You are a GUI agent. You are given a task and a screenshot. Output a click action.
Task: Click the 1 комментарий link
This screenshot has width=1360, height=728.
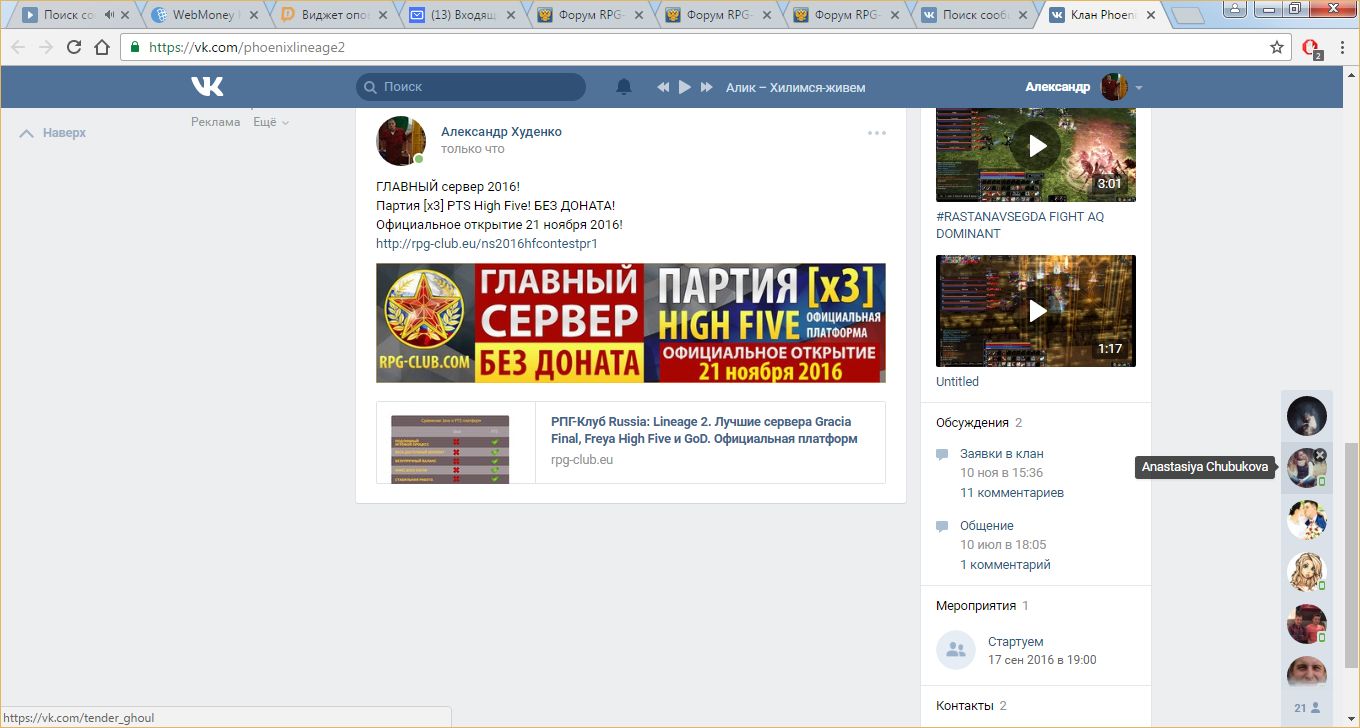[1005, 565]
